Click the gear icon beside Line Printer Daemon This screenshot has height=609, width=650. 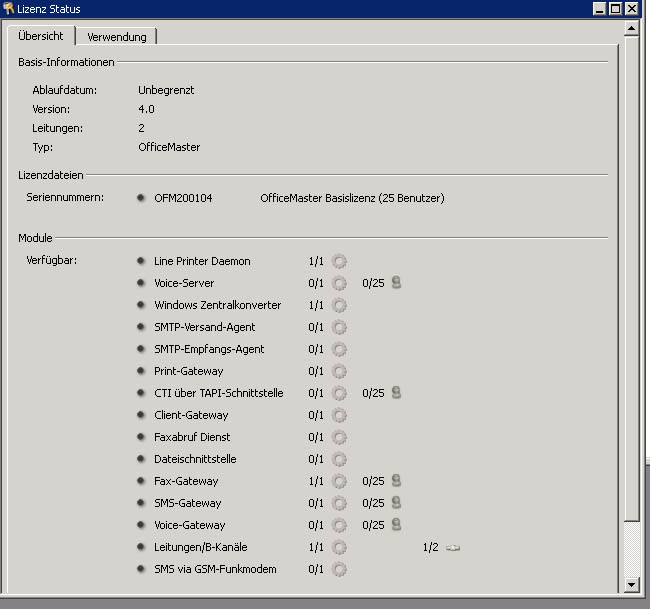339,261
